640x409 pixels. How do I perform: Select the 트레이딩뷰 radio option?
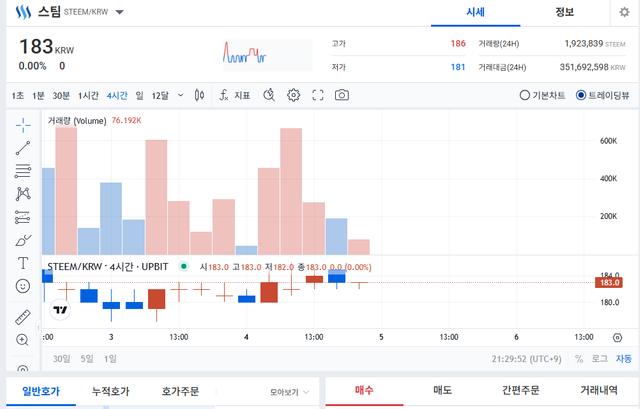pos(602,95)
